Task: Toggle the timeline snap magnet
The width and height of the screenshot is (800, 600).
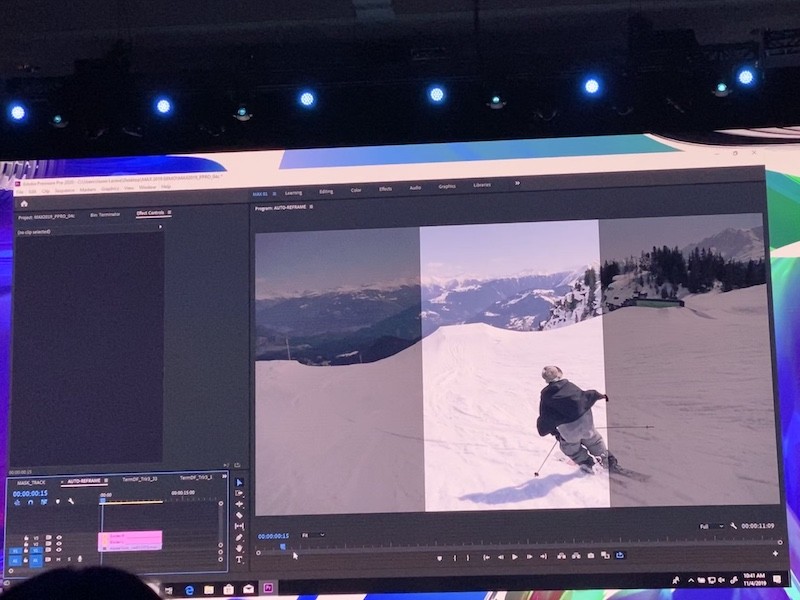Action: (x=30, y=502)
